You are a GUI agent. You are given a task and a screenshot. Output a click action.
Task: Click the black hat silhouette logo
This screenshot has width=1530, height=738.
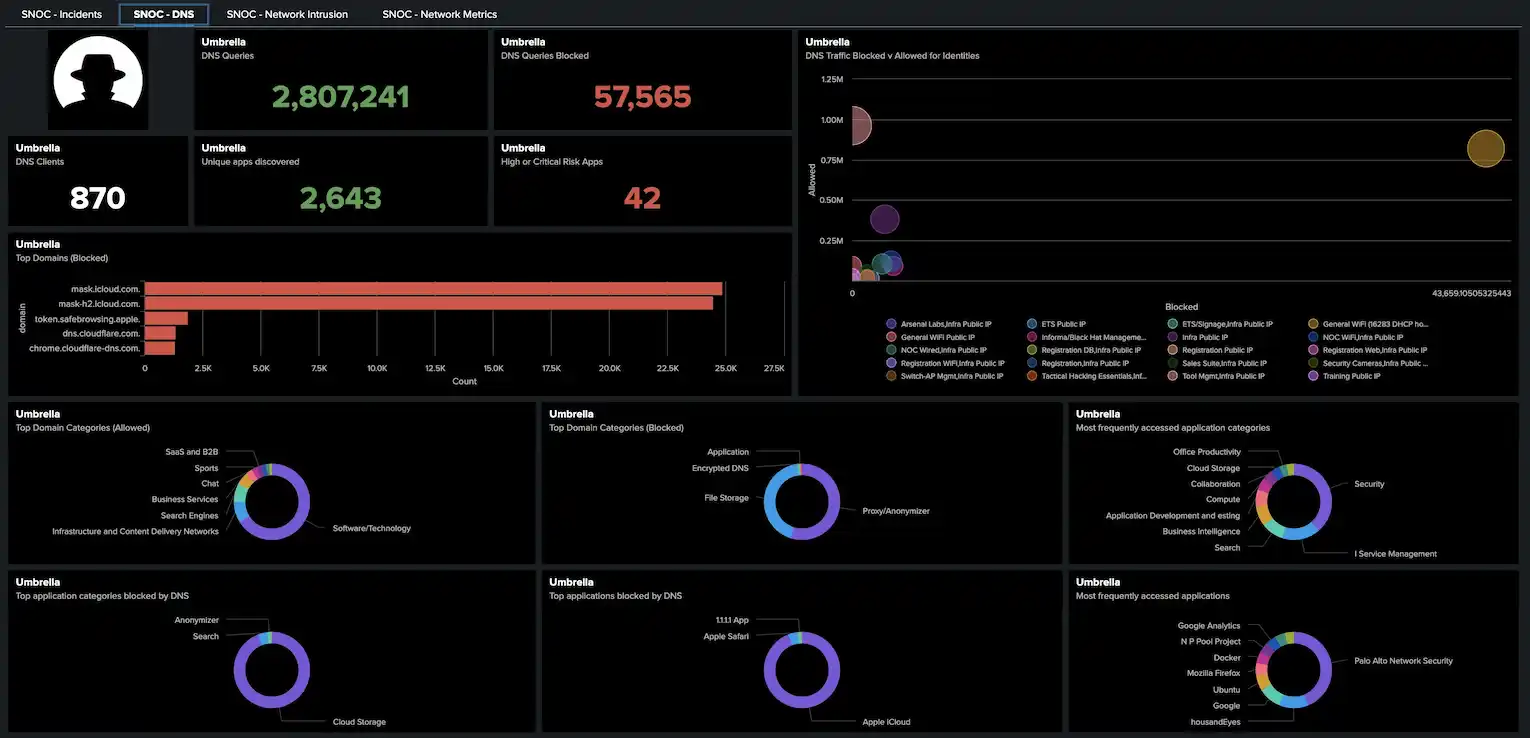pyautogui.click(x=98, y=79)
